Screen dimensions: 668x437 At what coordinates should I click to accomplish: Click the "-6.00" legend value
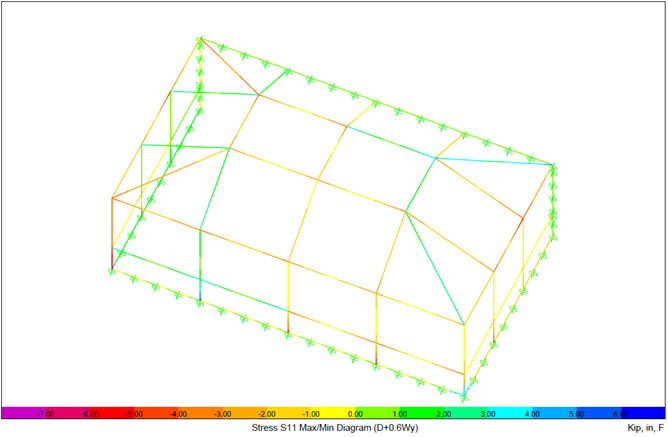coord(90,414)
